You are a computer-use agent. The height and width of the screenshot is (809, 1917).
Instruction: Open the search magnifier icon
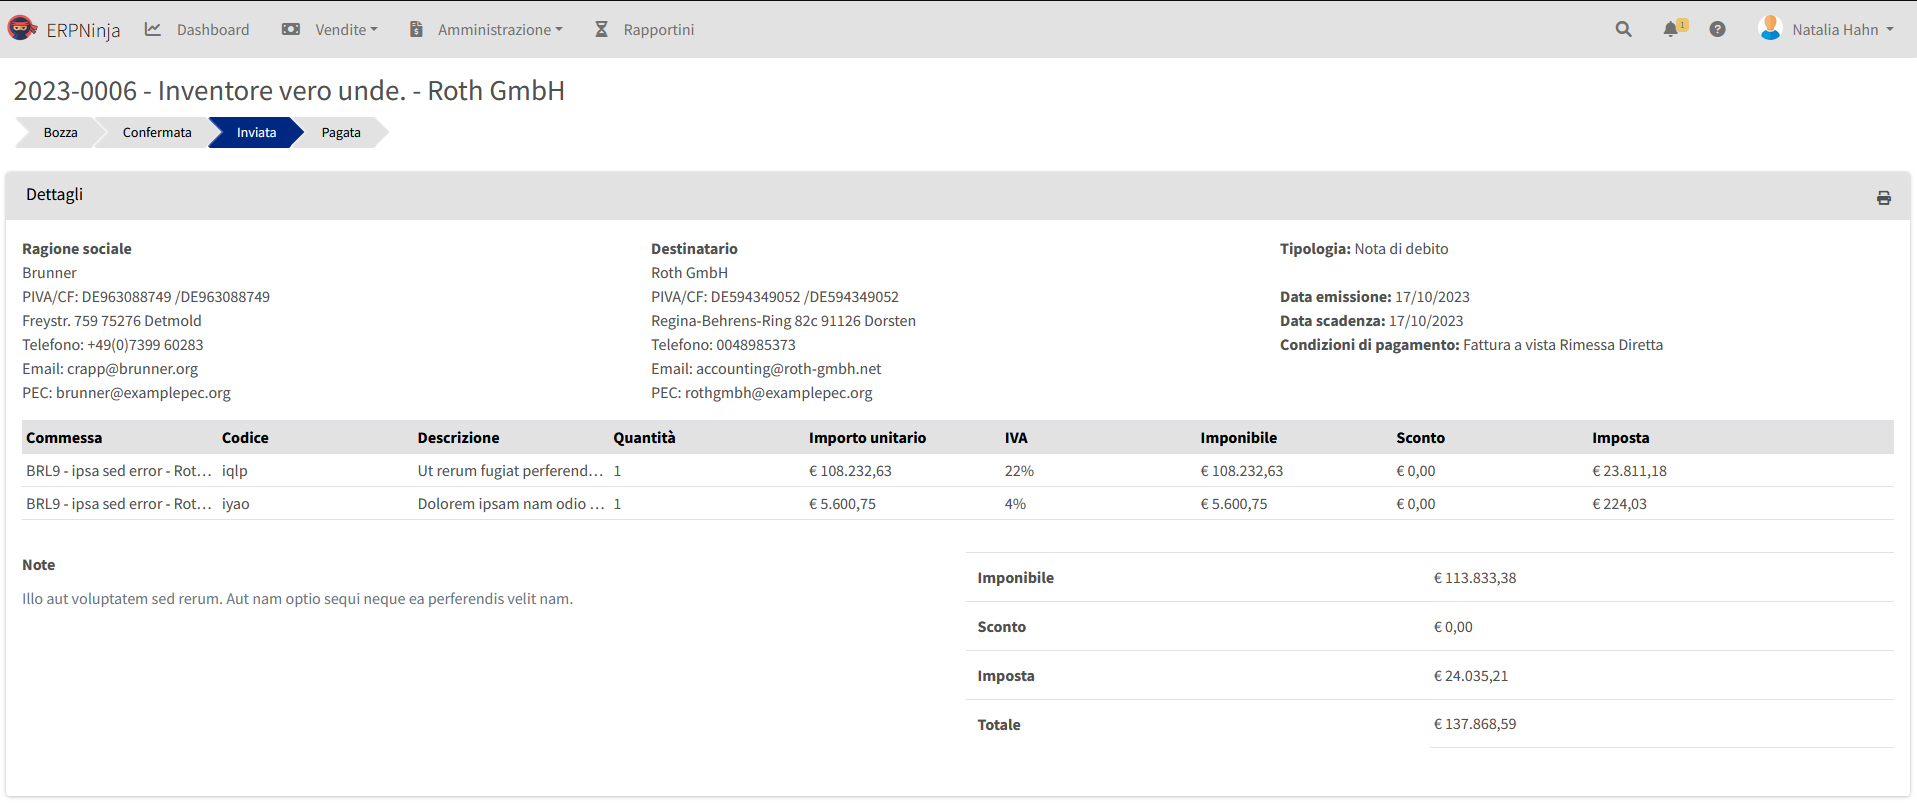pyautogui.click(x=1623, y=30)
